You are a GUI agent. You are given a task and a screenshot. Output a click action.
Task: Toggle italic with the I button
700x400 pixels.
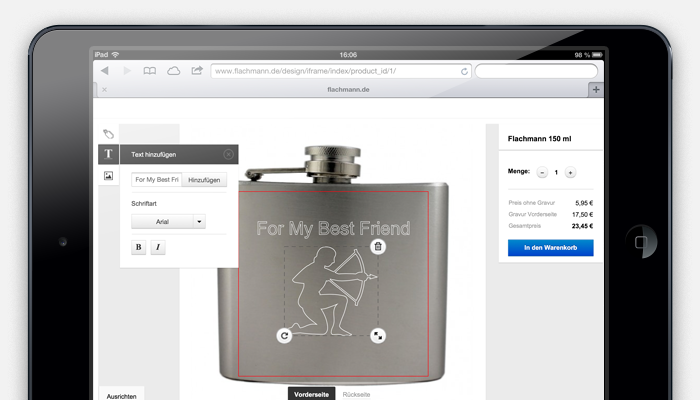pos(158,247)
